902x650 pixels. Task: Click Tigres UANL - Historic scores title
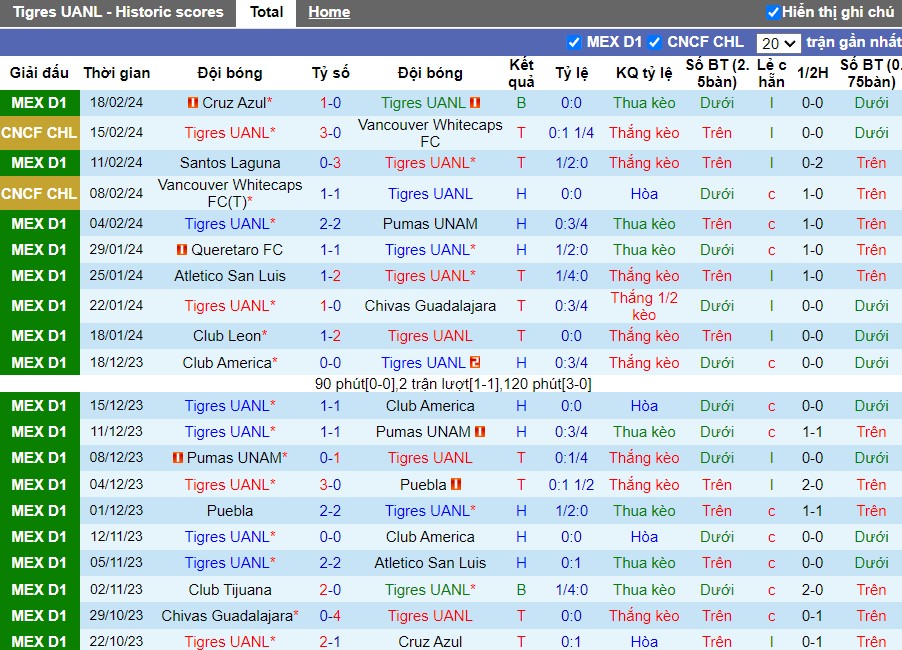click(118, 12)
